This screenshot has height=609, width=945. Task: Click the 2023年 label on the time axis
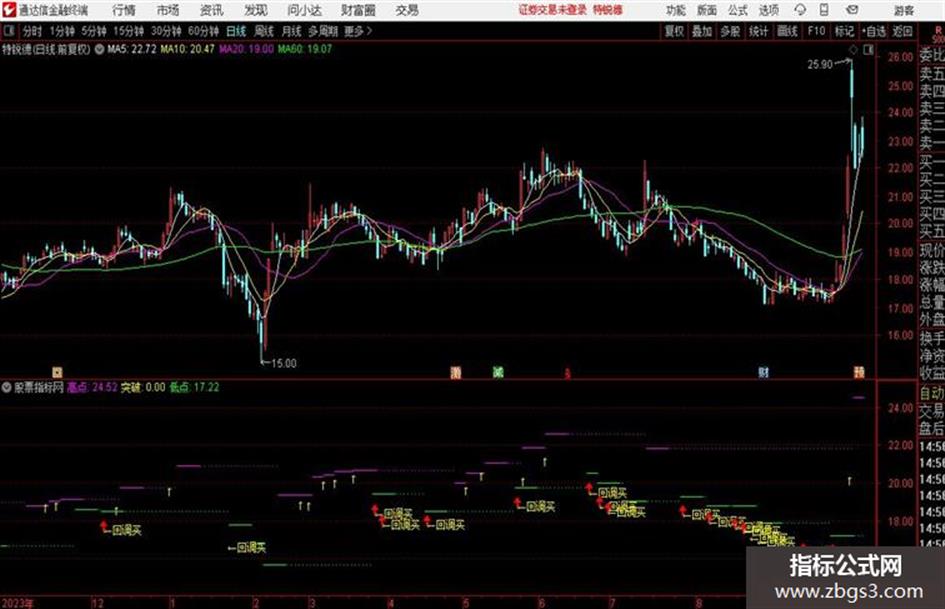18,603
